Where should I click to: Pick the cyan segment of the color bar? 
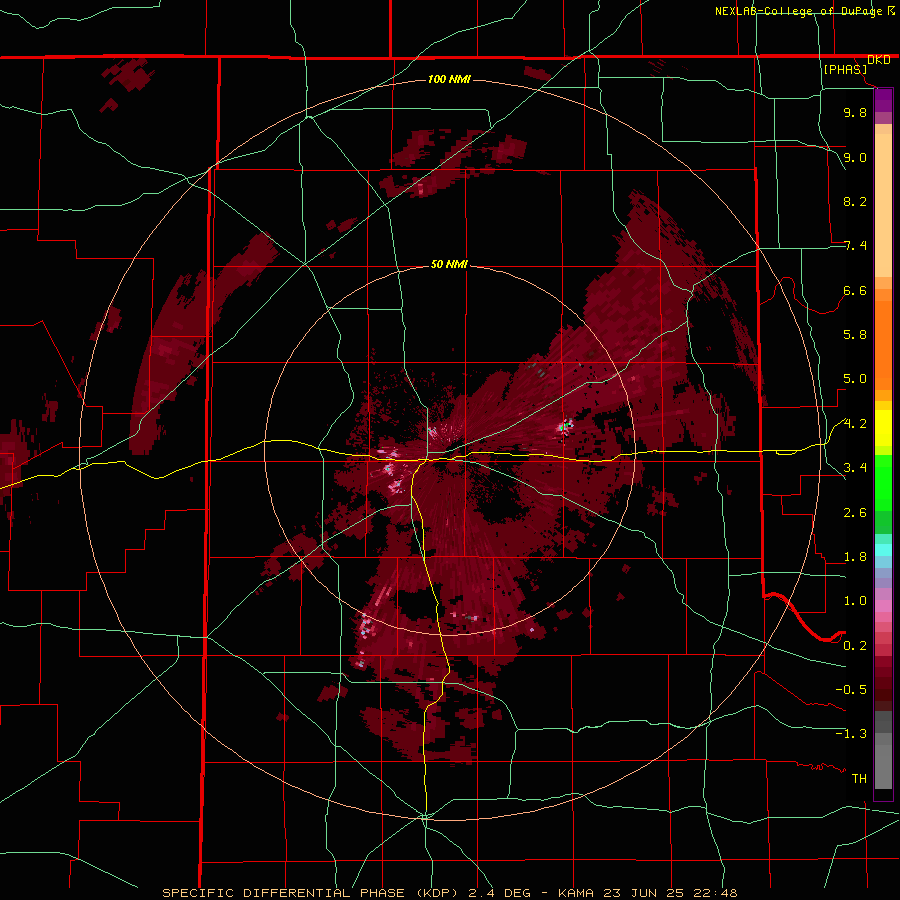pyautogui.click(x=883, y=550)
